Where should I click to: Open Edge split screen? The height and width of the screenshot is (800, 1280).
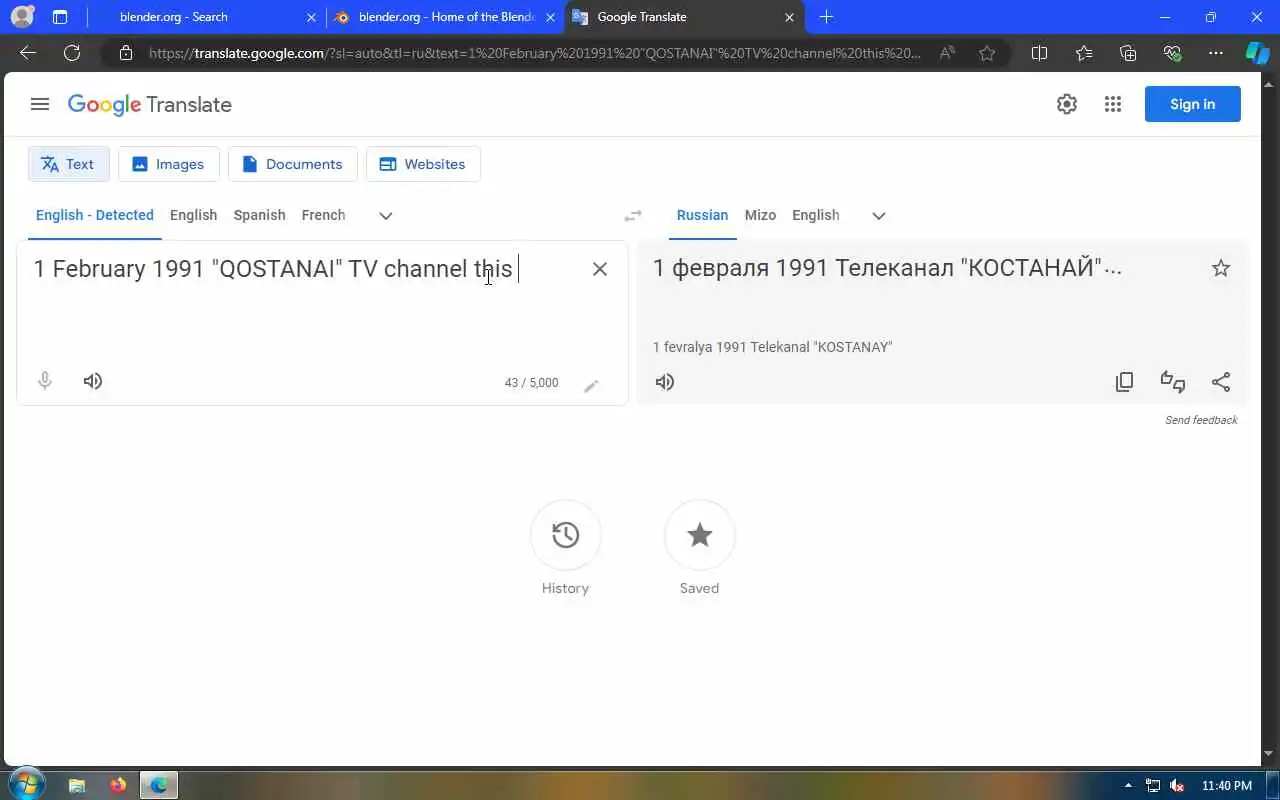click(x=1039, y=53)
